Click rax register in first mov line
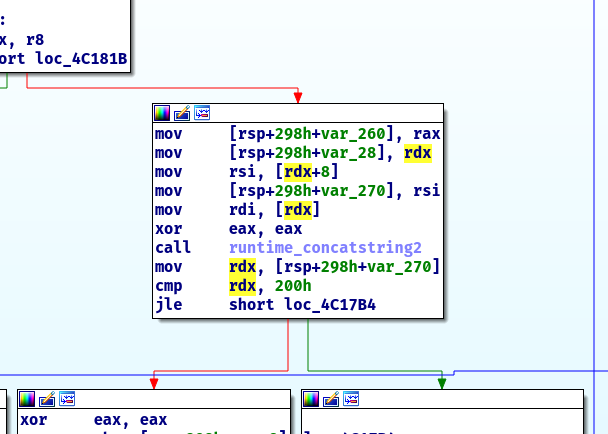 427,134
